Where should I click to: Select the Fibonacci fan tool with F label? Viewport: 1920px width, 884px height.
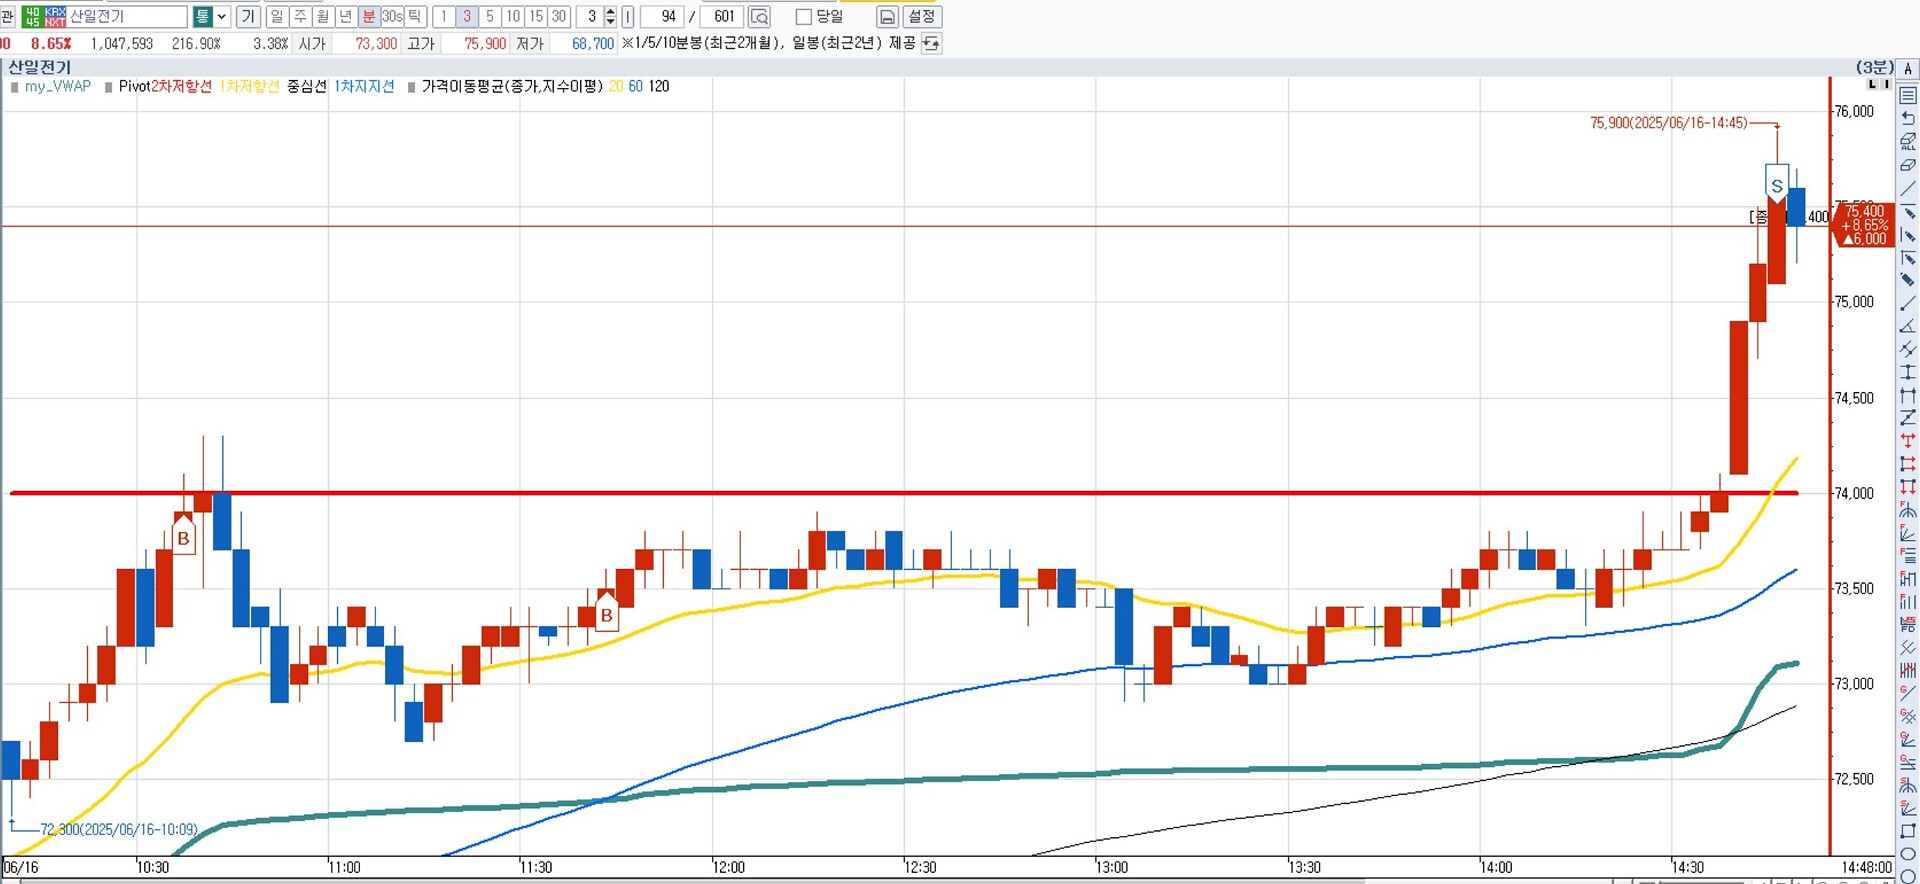tap(1908, 533)
